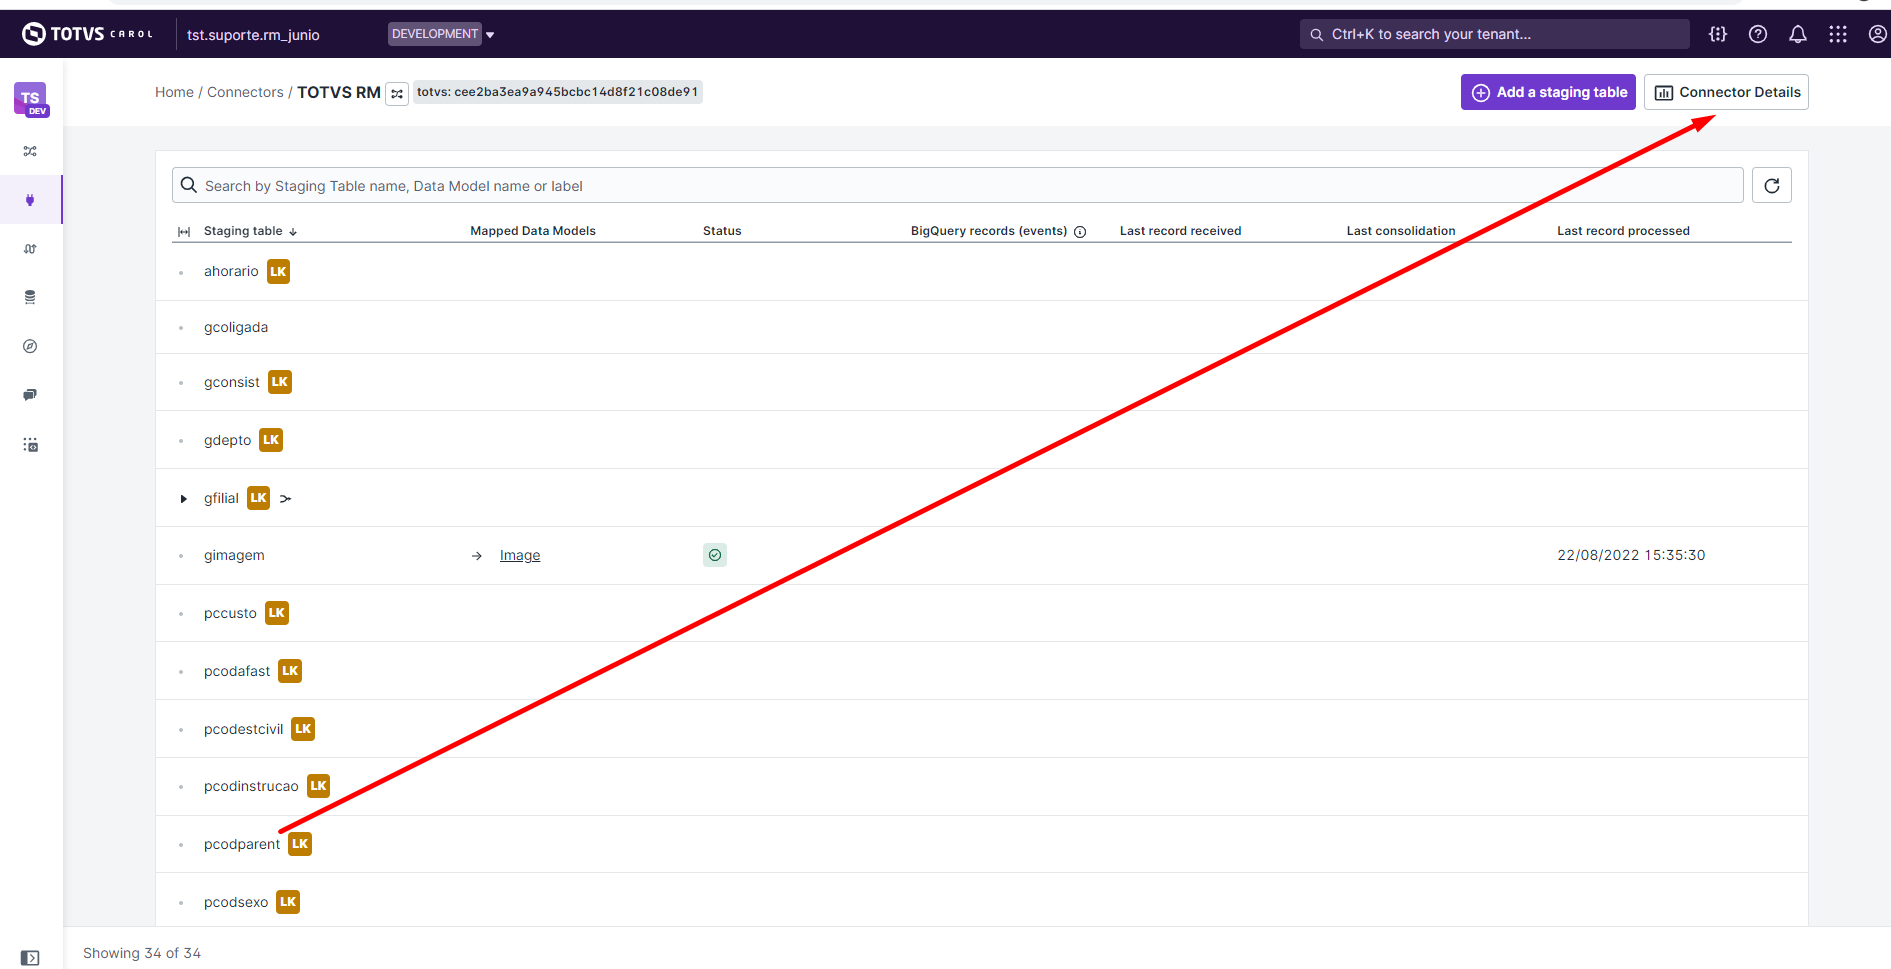Click the API curly braces icon

click(1717, 34)
